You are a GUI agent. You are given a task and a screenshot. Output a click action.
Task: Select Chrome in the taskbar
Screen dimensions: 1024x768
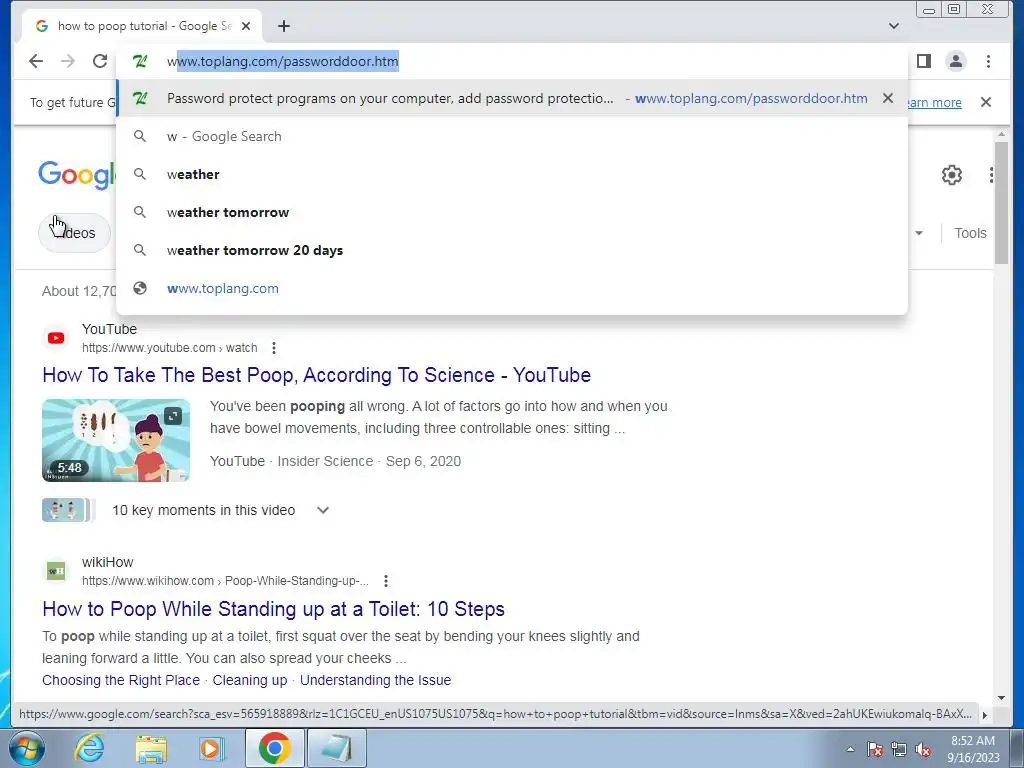274,748
